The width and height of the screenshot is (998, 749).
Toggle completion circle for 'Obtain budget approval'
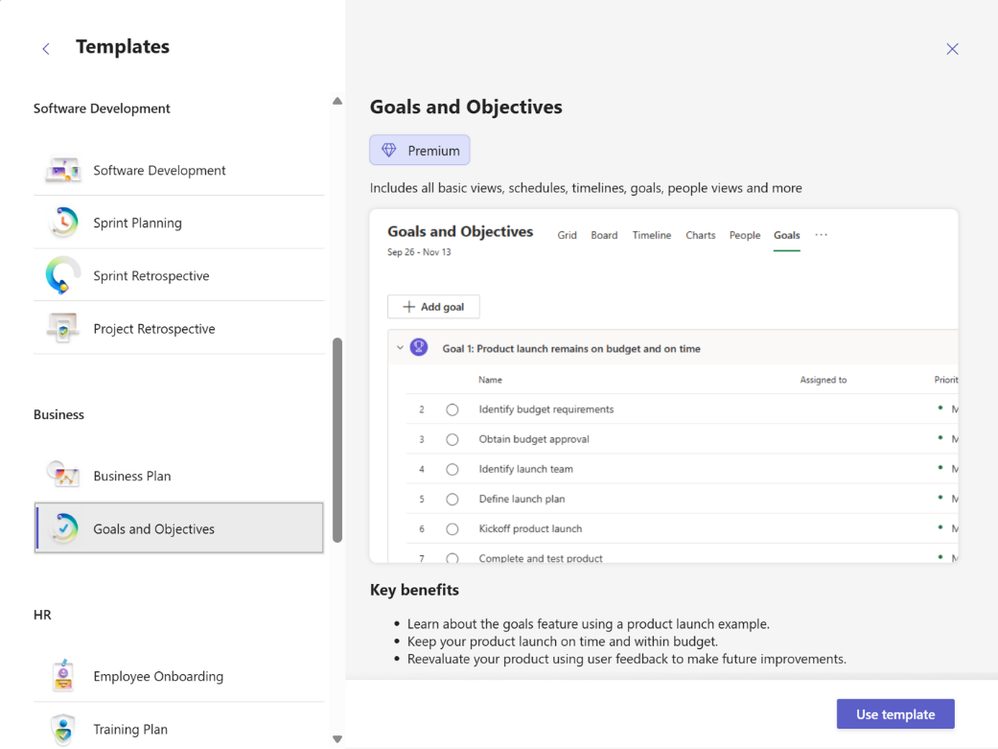pyautogui.click(x=452, y=439)
